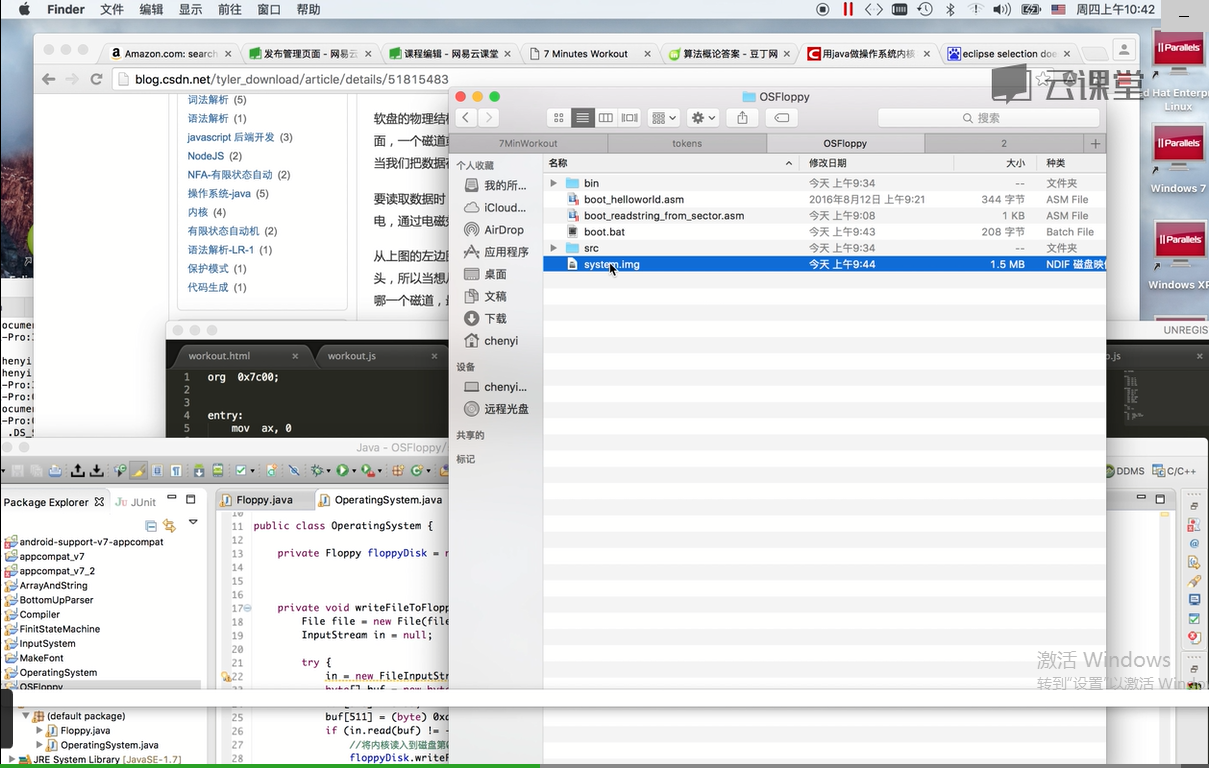The image size is (1209, 768).
Task: Click the Finder search field
Action: click(990, 118)
